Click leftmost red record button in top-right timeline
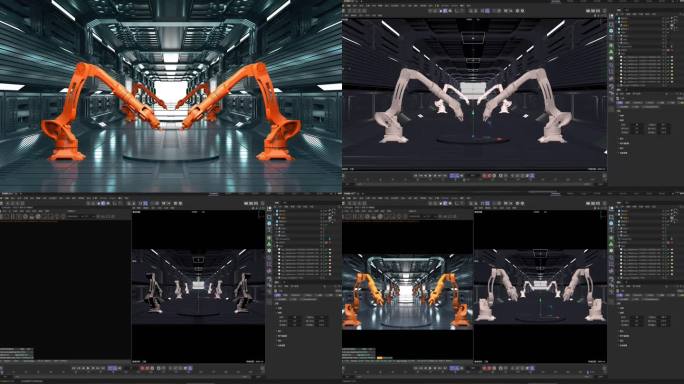 484,176
